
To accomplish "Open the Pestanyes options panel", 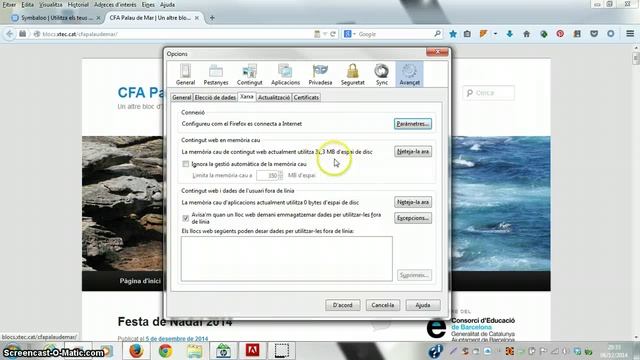I will [216, 74].
